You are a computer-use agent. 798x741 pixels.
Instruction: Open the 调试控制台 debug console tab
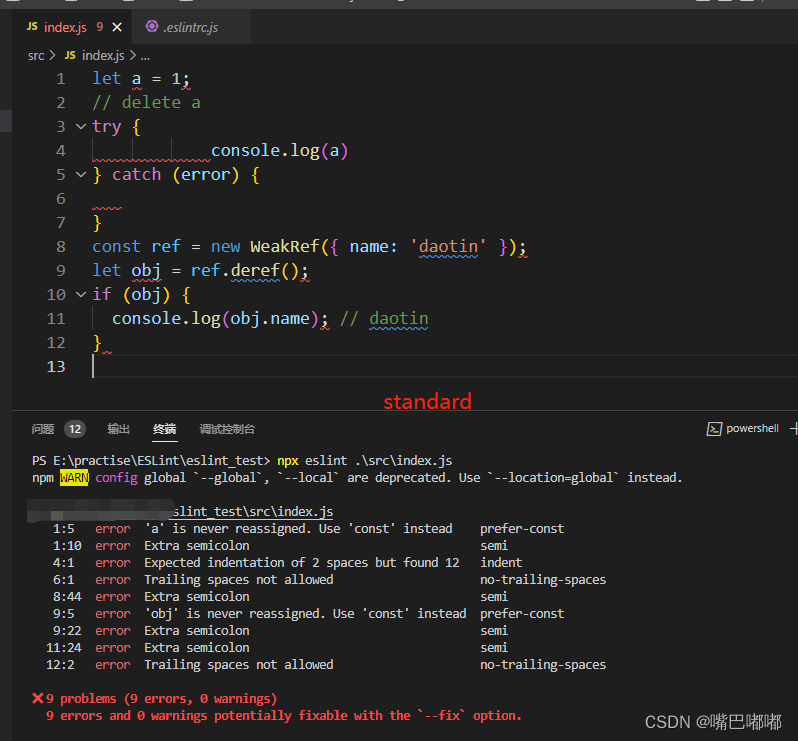point(227,429)
